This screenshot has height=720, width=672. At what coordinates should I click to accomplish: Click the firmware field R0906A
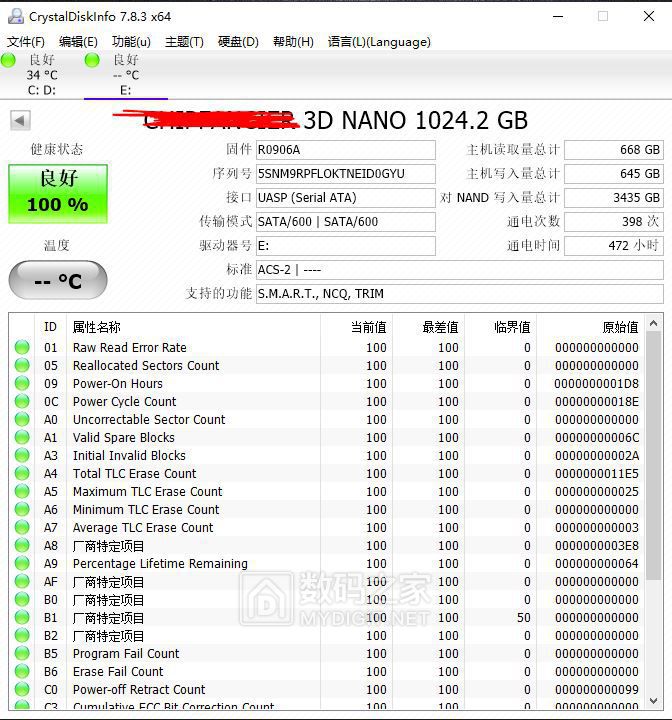[345, 150]
